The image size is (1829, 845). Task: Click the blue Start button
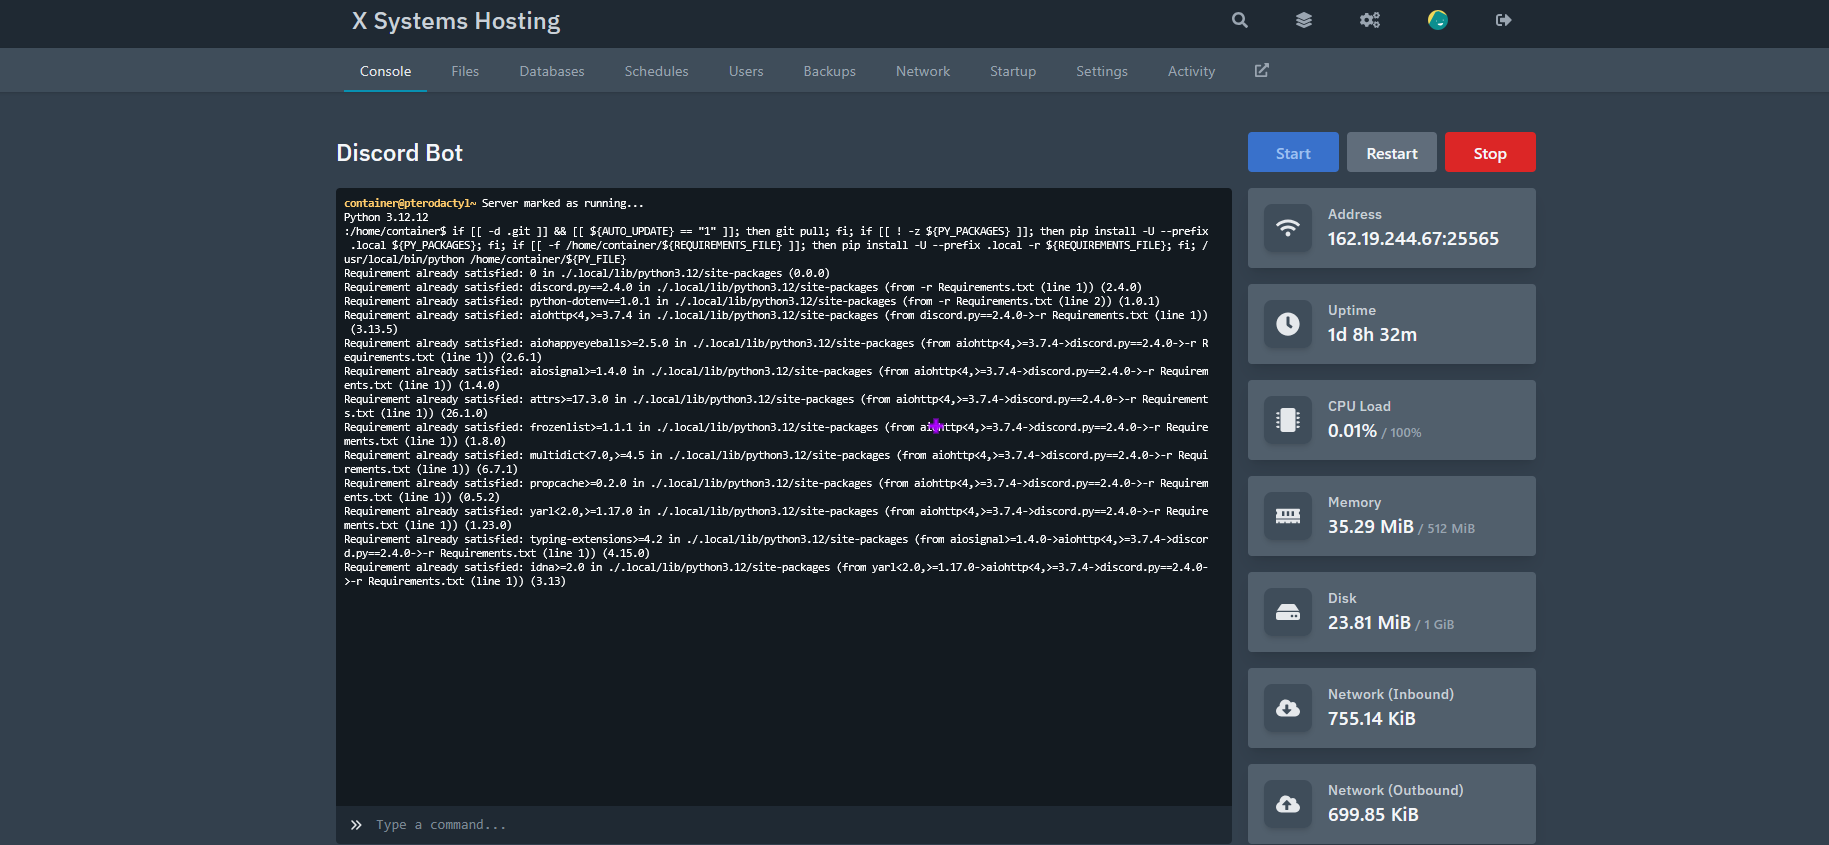pyautogui.click(x=1293, y=152)
